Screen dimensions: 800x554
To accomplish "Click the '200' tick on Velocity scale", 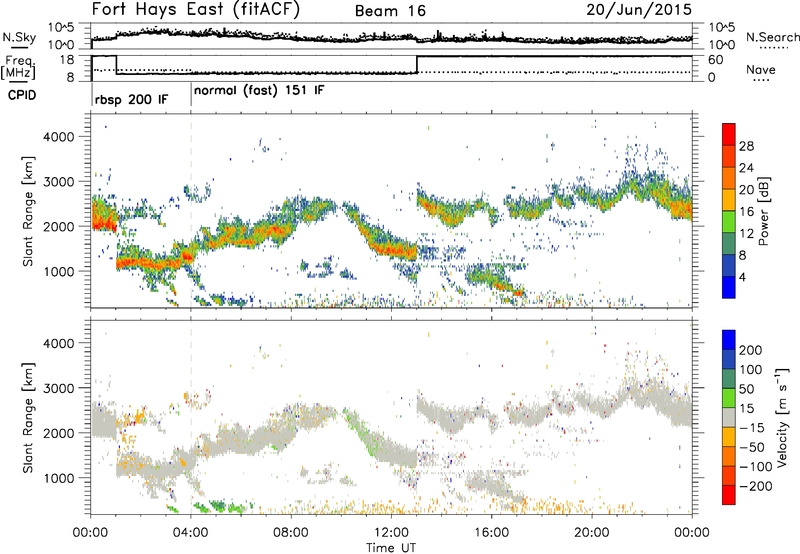I will [751, 350].
